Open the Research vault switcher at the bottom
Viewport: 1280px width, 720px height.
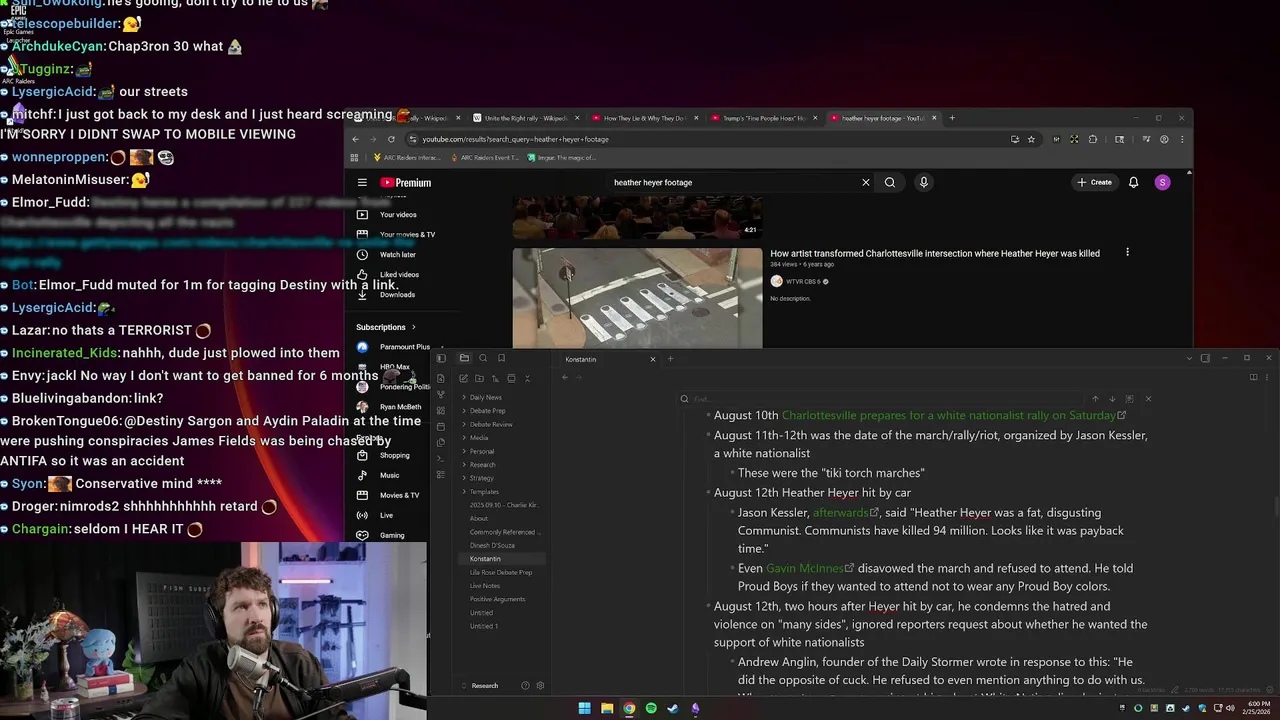[x=485, y=686]
